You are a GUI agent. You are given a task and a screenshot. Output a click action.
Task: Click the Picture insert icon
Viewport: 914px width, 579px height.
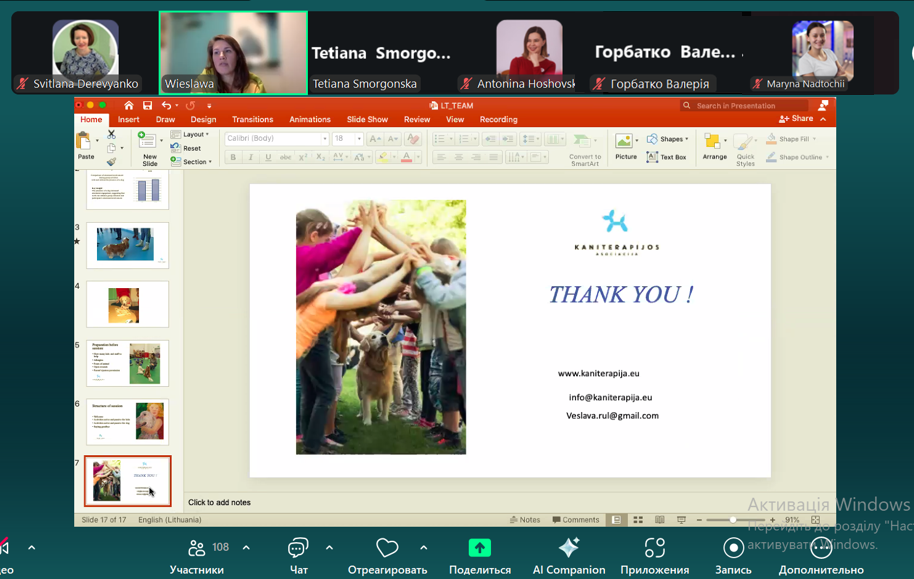pos(625,142)
